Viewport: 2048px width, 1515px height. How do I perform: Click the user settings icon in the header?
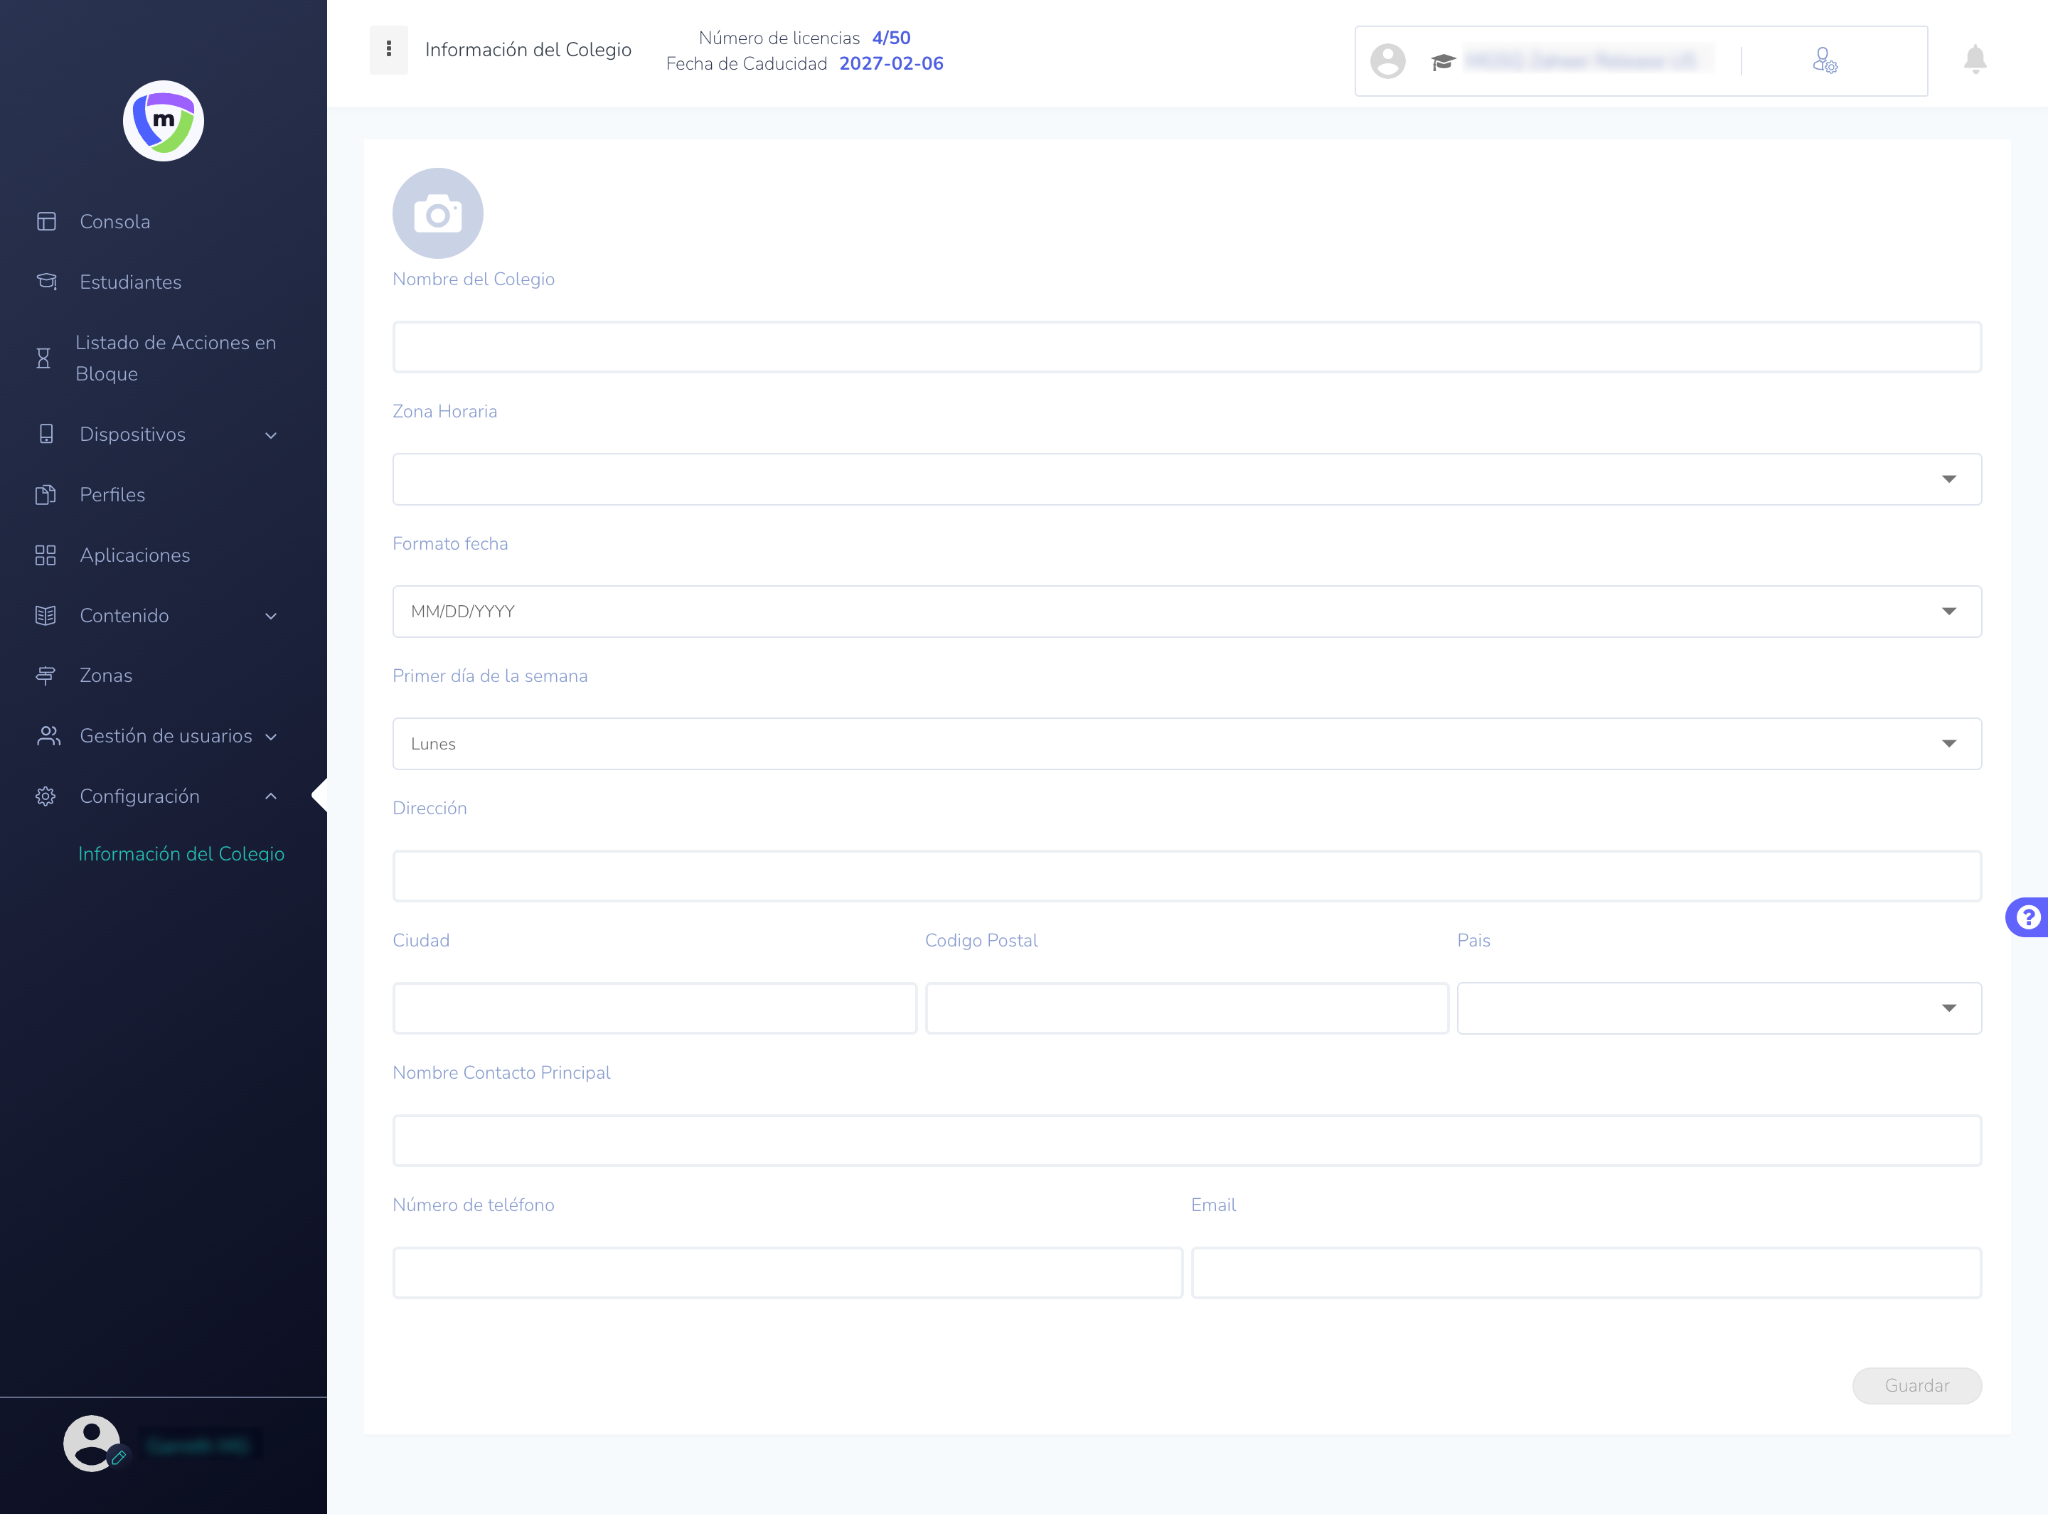[x=1824, y=61]
